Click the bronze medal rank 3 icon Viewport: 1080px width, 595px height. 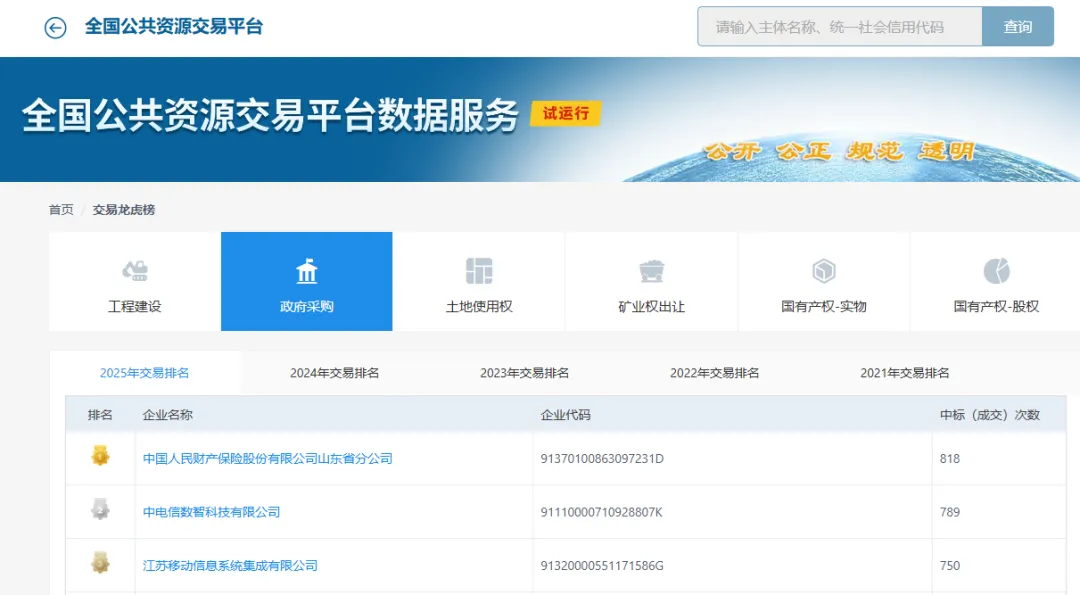(101, 562)
